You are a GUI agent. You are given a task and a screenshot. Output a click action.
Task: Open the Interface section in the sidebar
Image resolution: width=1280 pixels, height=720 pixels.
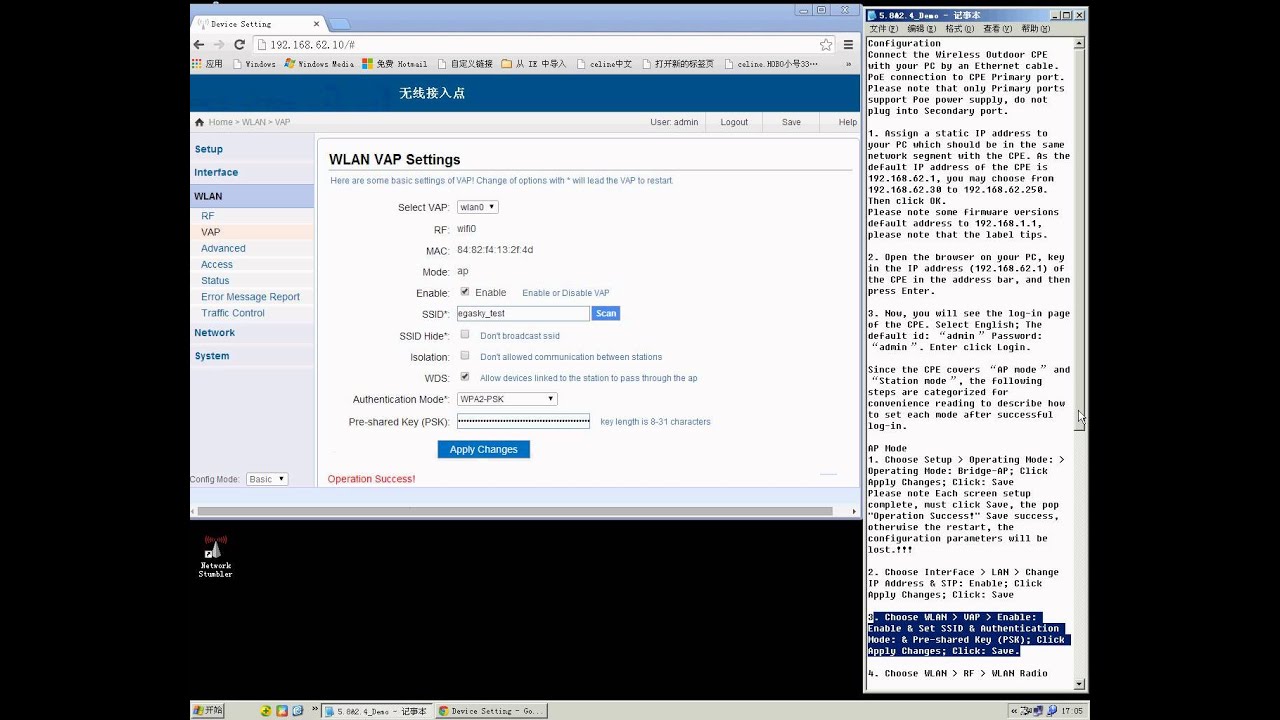216,172
